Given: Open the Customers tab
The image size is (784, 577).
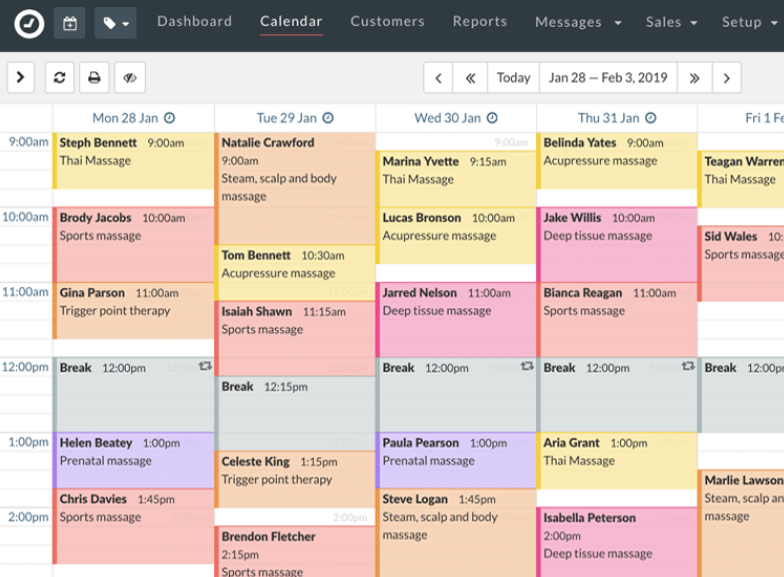Looking at the screenshot, I should [x=387, y=21].
